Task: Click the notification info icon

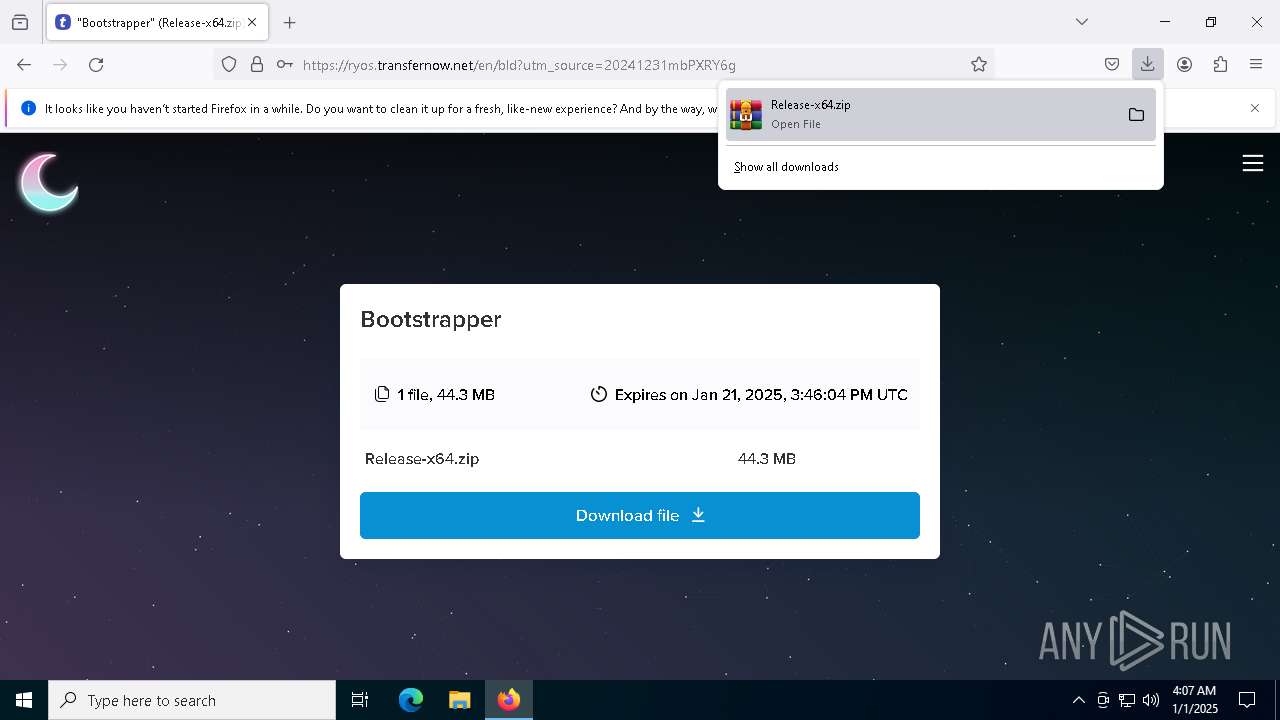Action: pyautogui.click(x=28, y=108)
